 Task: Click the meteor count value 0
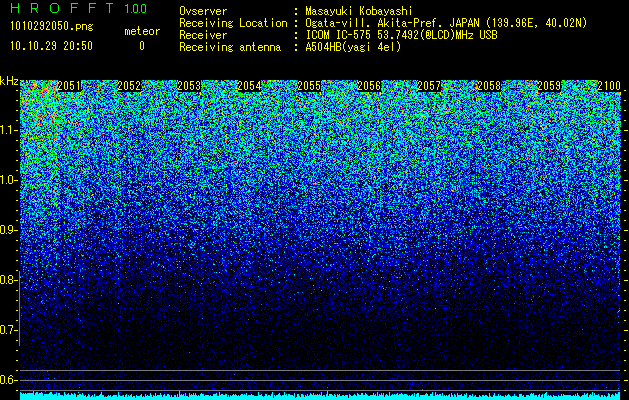click(x=142, y=46)
